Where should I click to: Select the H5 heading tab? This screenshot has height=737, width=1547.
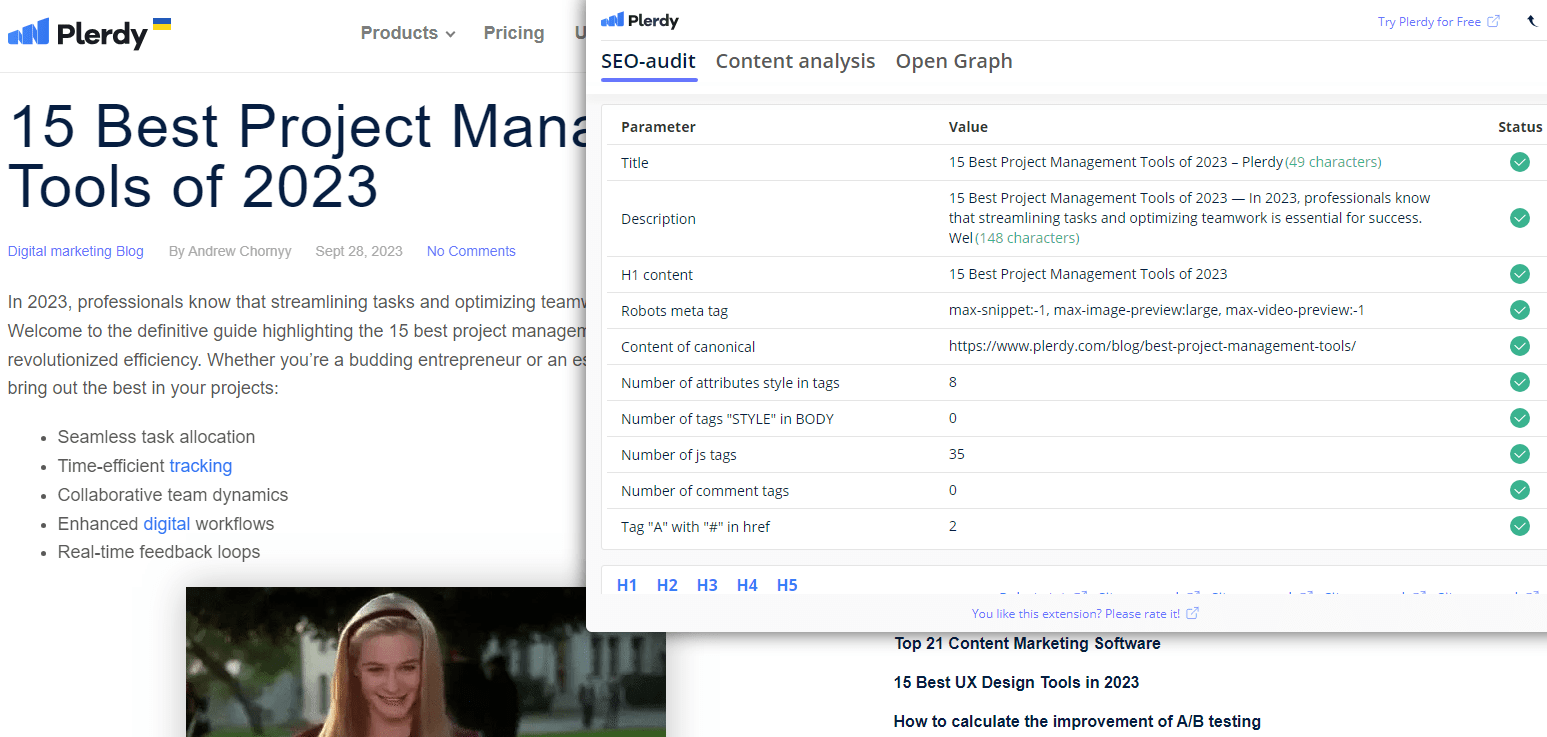[x=787, y=585]
